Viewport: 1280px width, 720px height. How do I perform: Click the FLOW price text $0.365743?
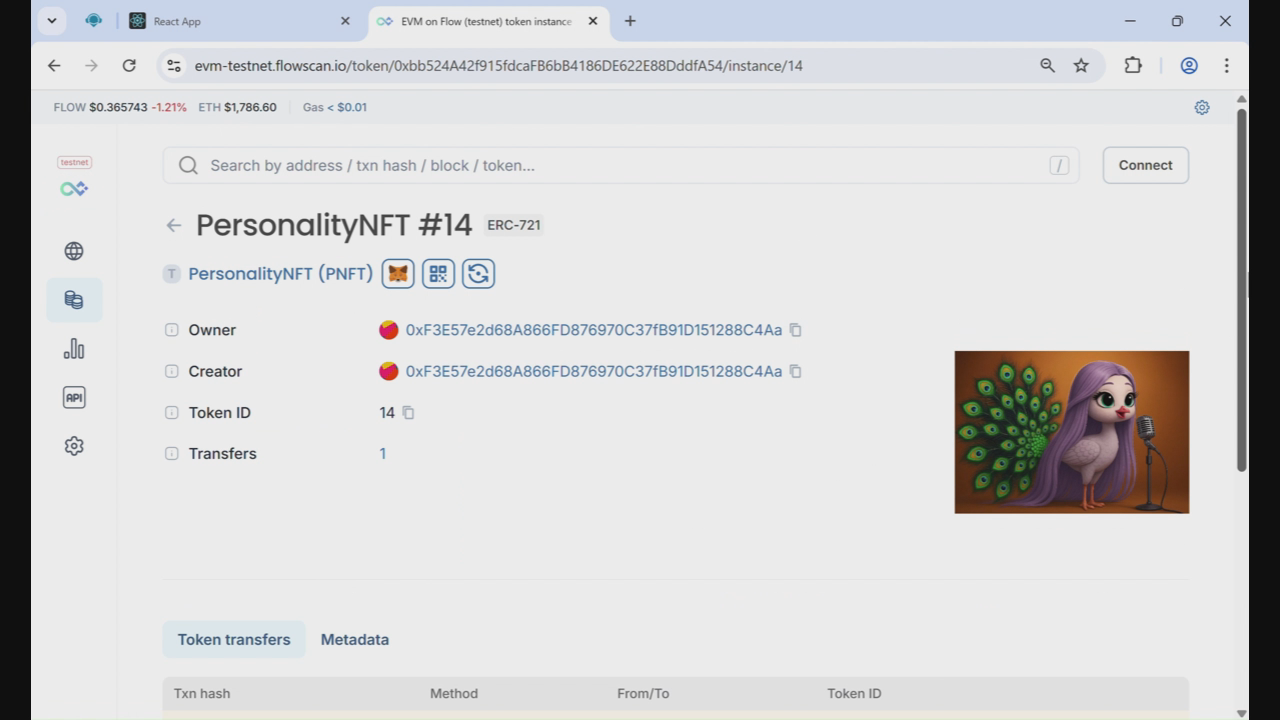click(118, 107)
